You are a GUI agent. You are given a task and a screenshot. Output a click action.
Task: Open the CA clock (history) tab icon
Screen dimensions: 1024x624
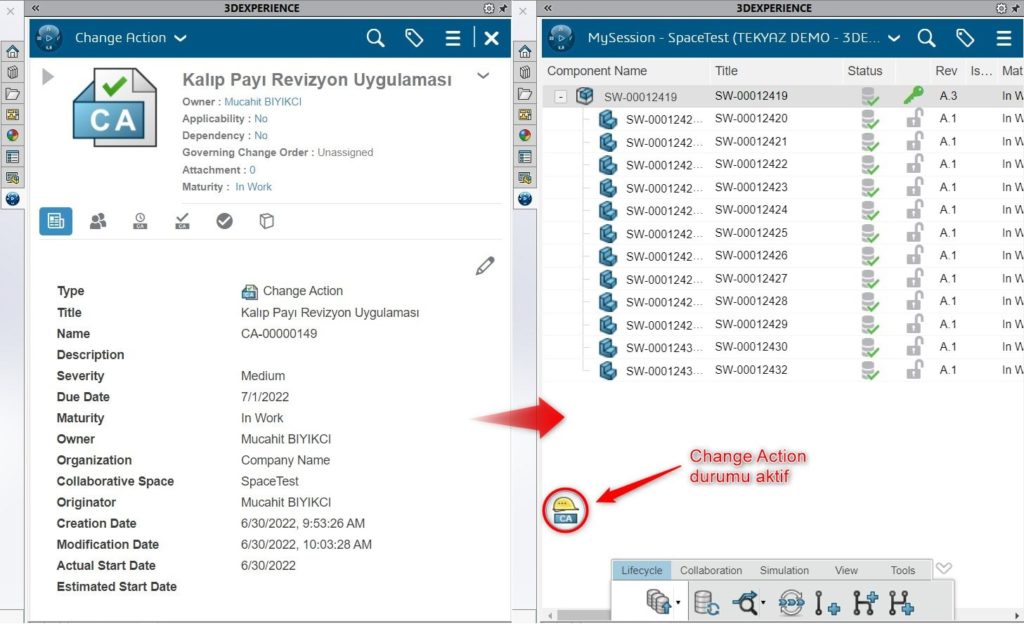click(x=140, y=221)
